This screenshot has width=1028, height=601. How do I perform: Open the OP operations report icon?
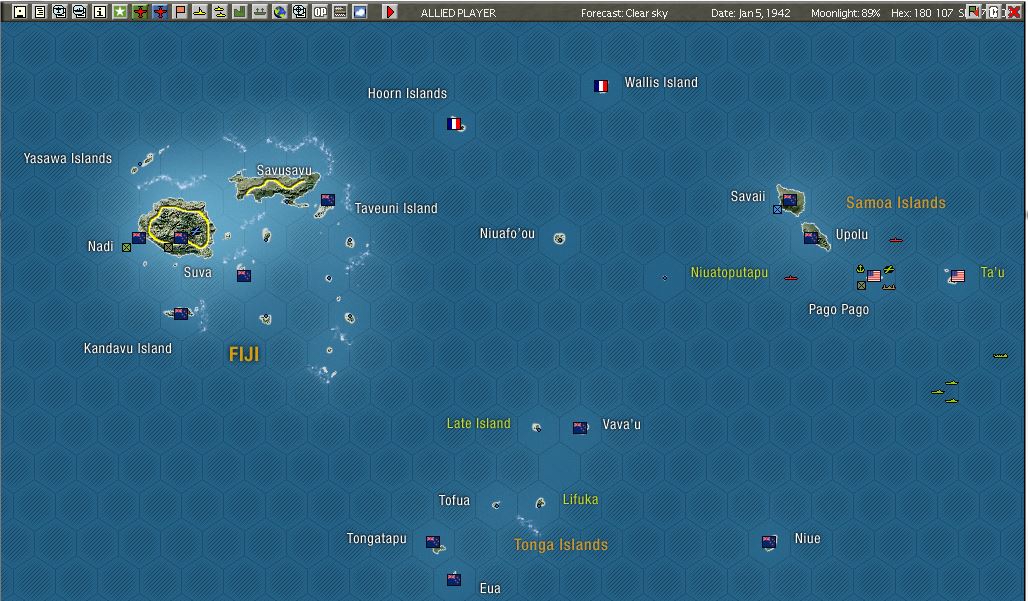pyautogui.click(x=320, y=12)
